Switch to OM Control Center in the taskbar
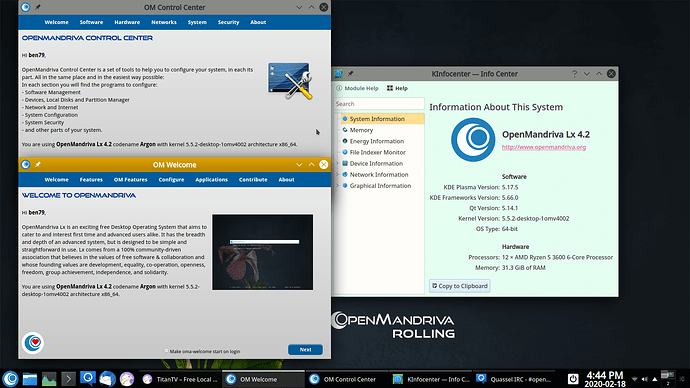Screen dimensions: 690x388 [346, 379]
